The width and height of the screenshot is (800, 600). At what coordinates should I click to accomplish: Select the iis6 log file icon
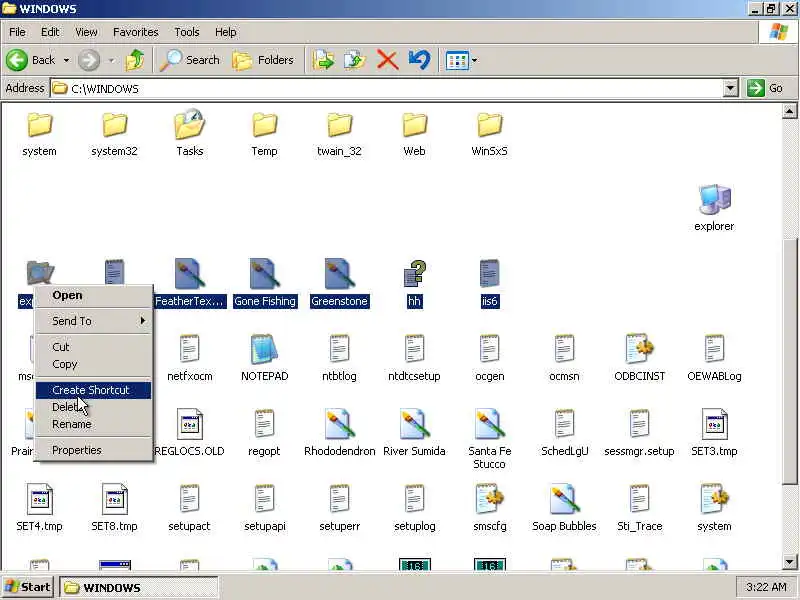[489, 274]
